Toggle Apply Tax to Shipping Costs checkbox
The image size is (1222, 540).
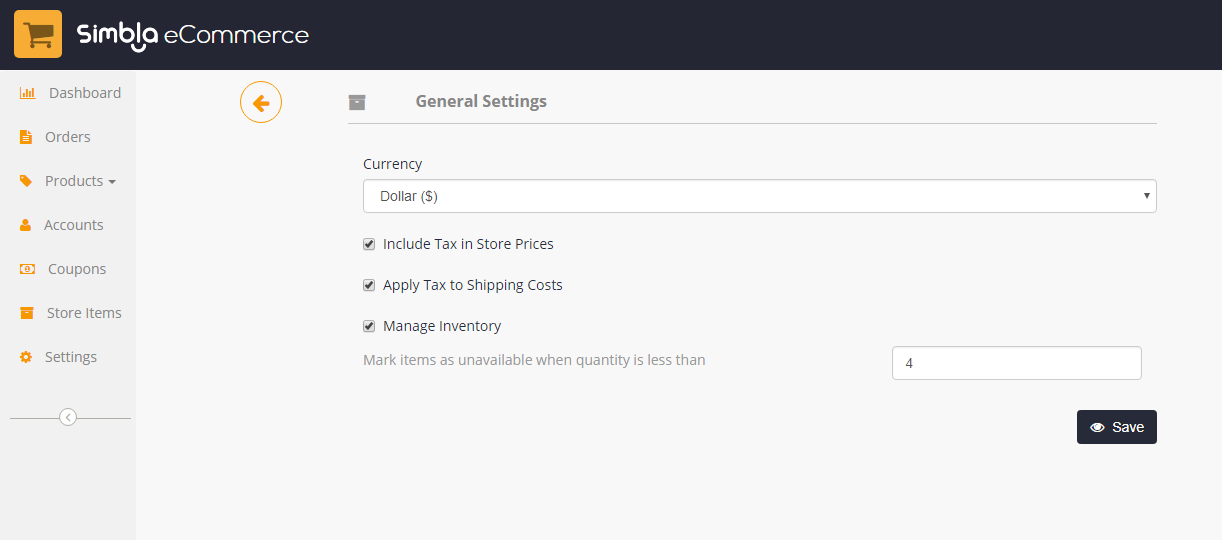[x=369, y=285]
